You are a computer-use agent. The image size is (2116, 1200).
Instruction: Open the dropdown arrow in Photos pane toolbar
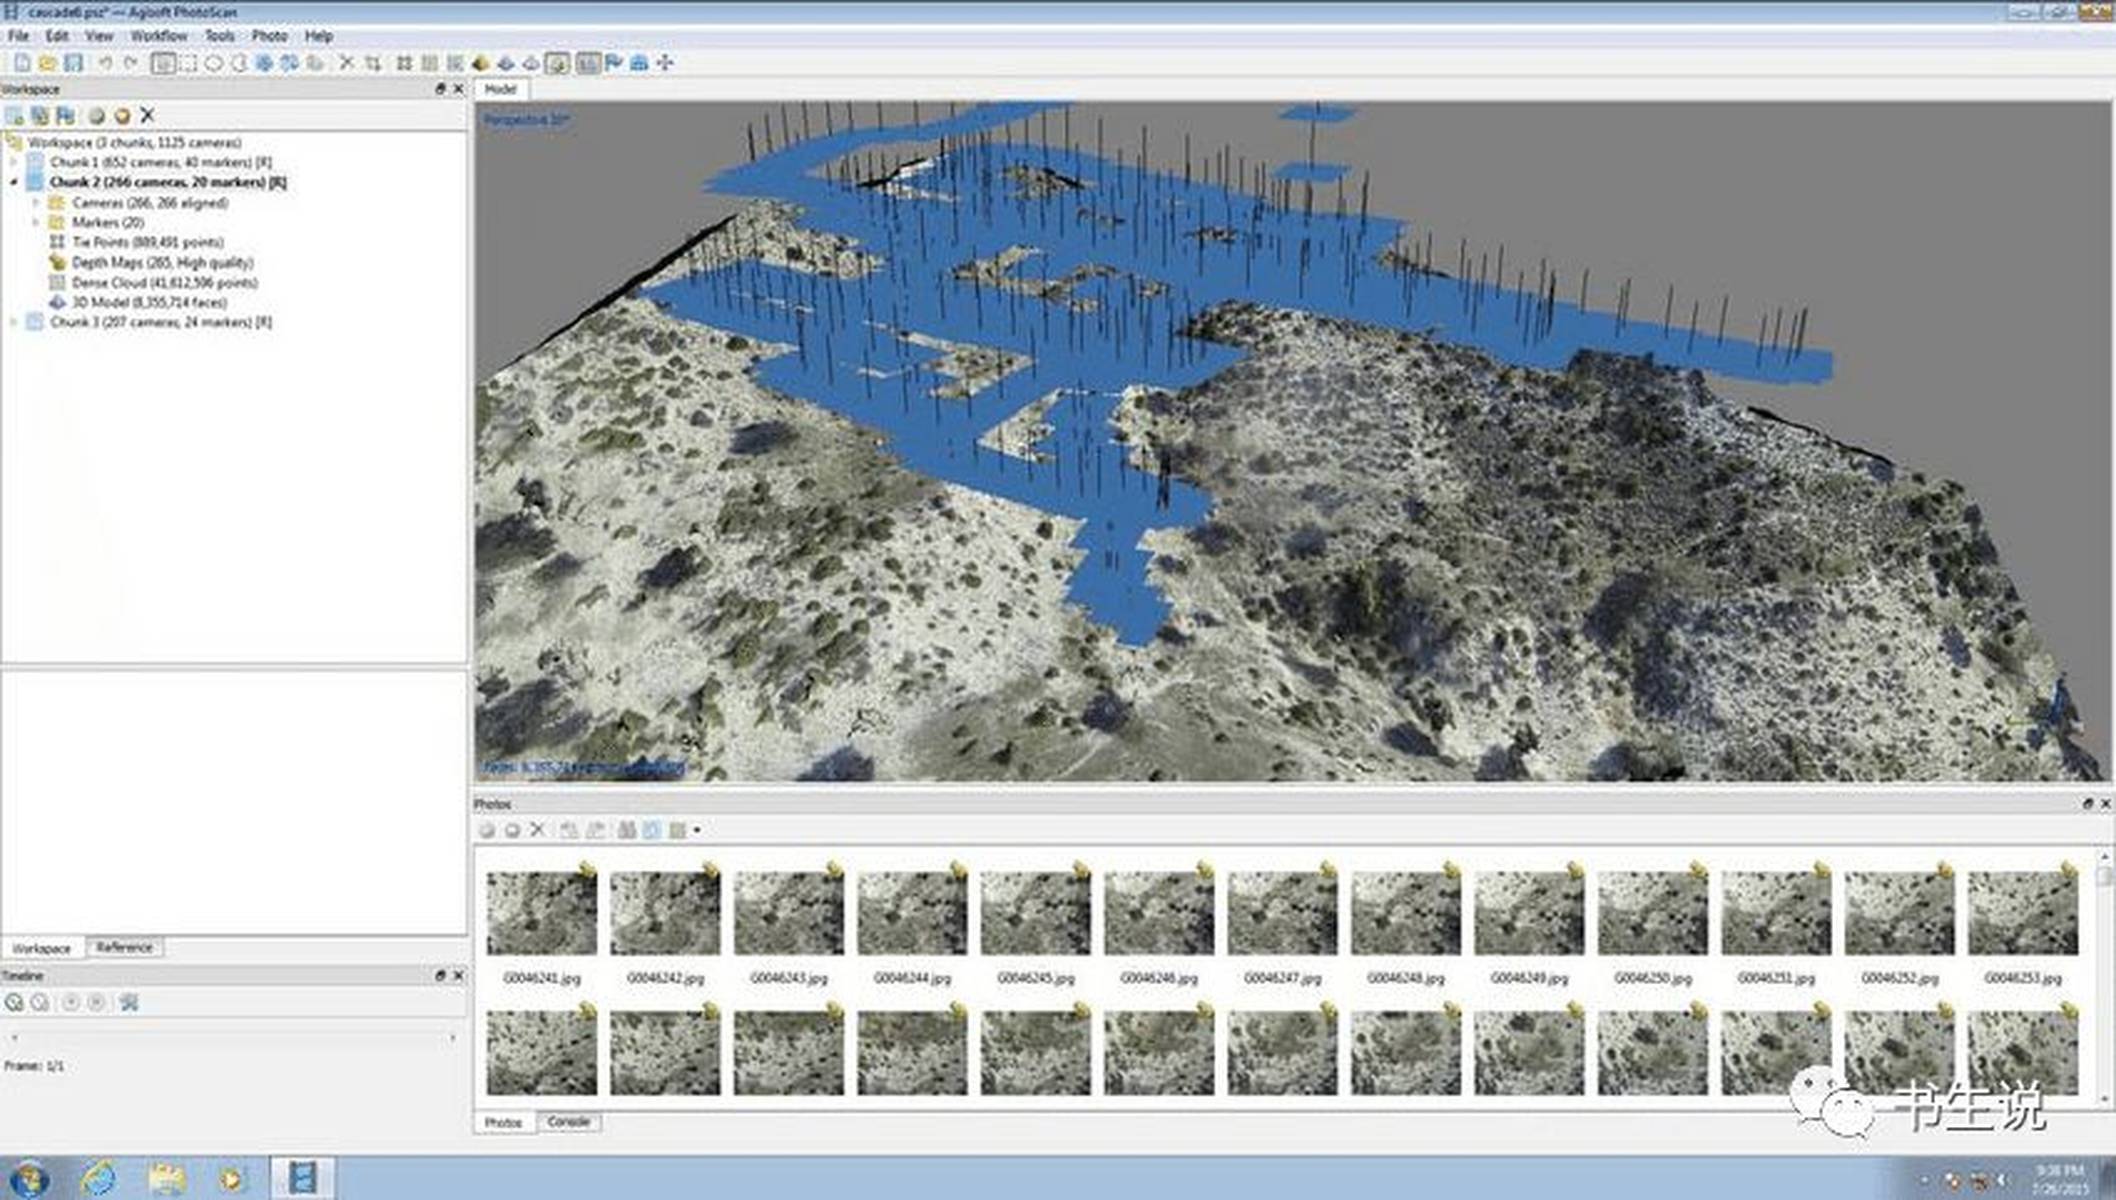pos(698,831)
